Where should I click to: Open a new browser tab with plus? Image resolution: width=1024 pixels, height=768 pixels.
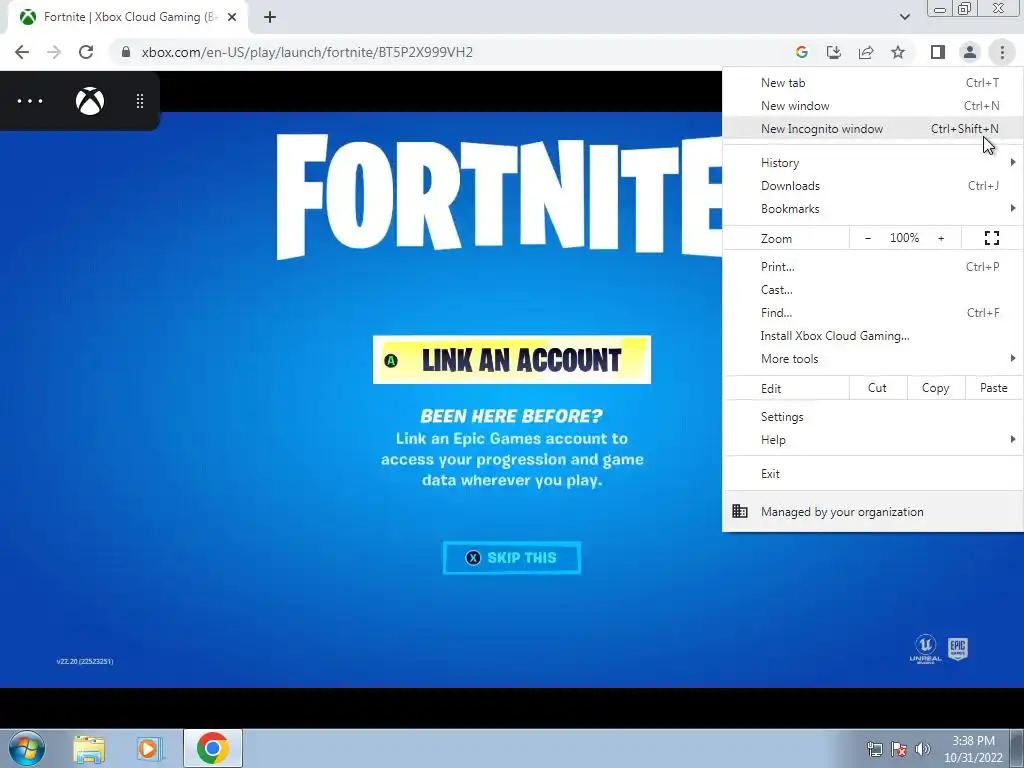pyautogui.click(x=270, y=17)
